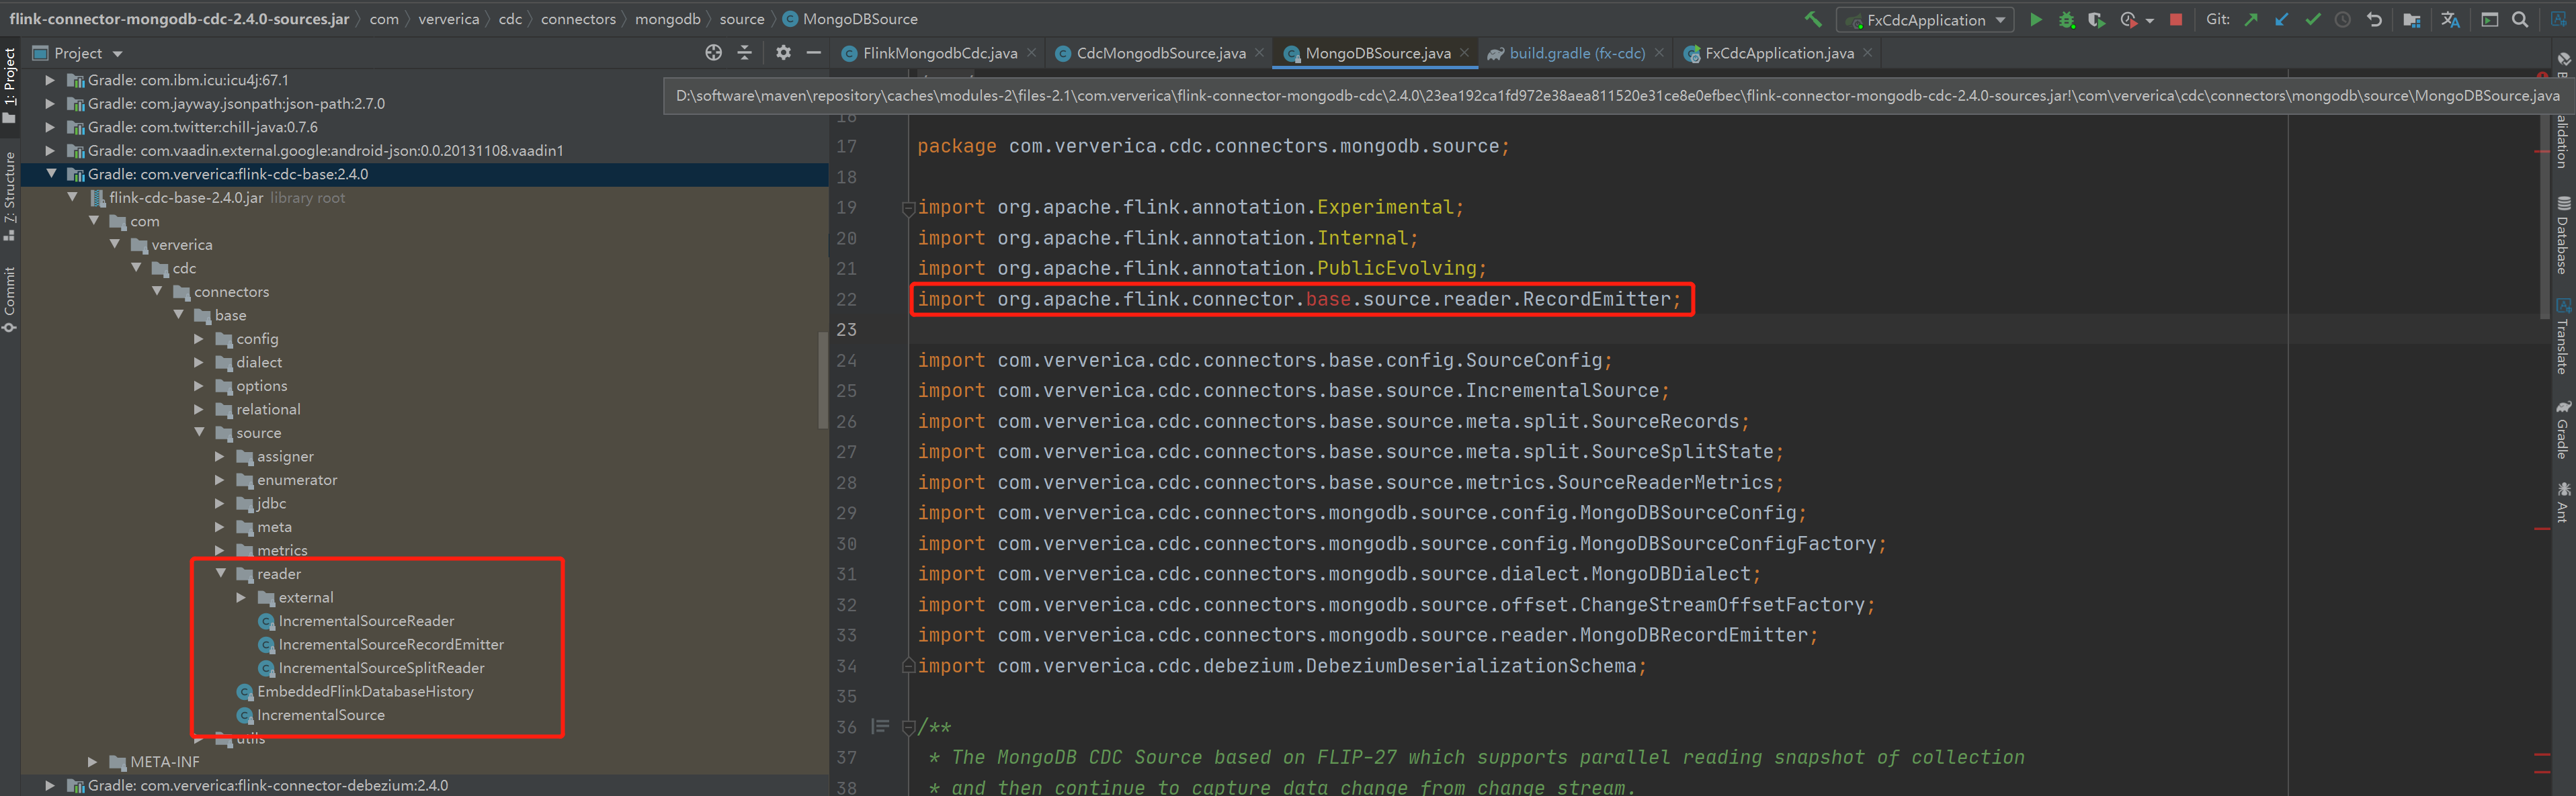
Task: Click the ververica breadcrumb in navigation bar
Action: (448, 19)
